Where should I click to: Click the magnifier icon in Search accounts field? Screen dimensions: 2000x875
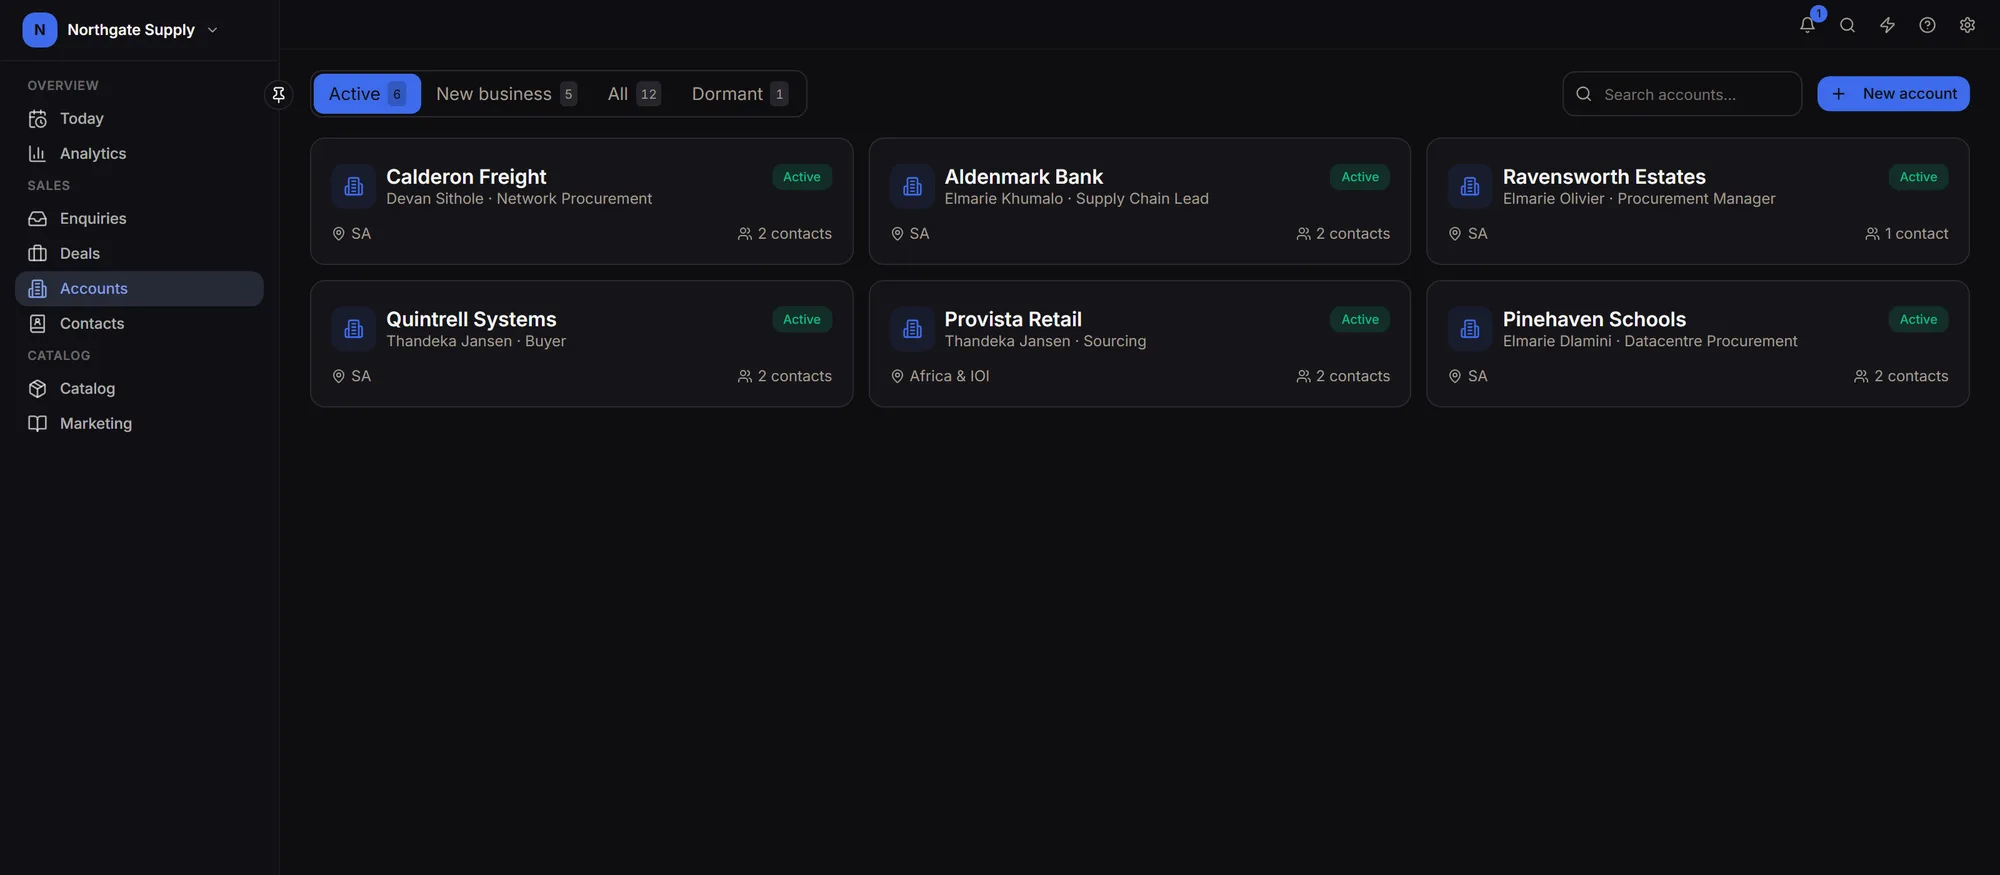[1584, 94]
